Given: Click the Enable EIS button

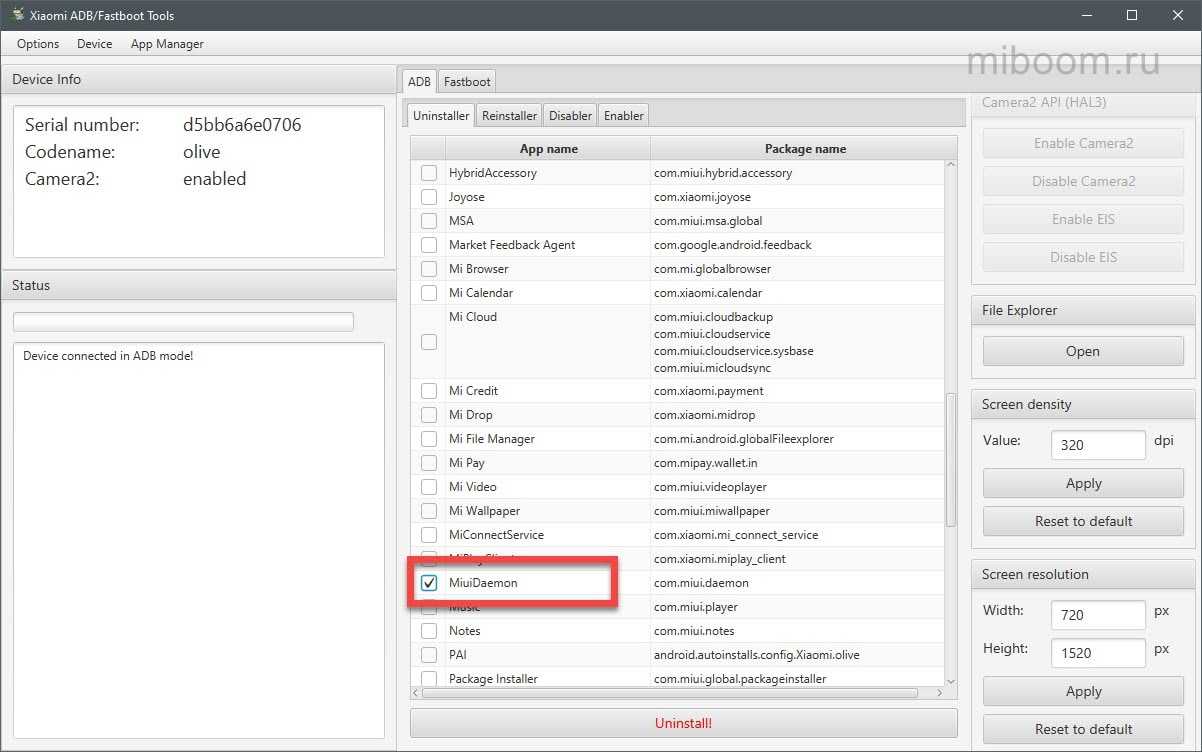Looking at the screenshot, I should (x=1083, y=219).
